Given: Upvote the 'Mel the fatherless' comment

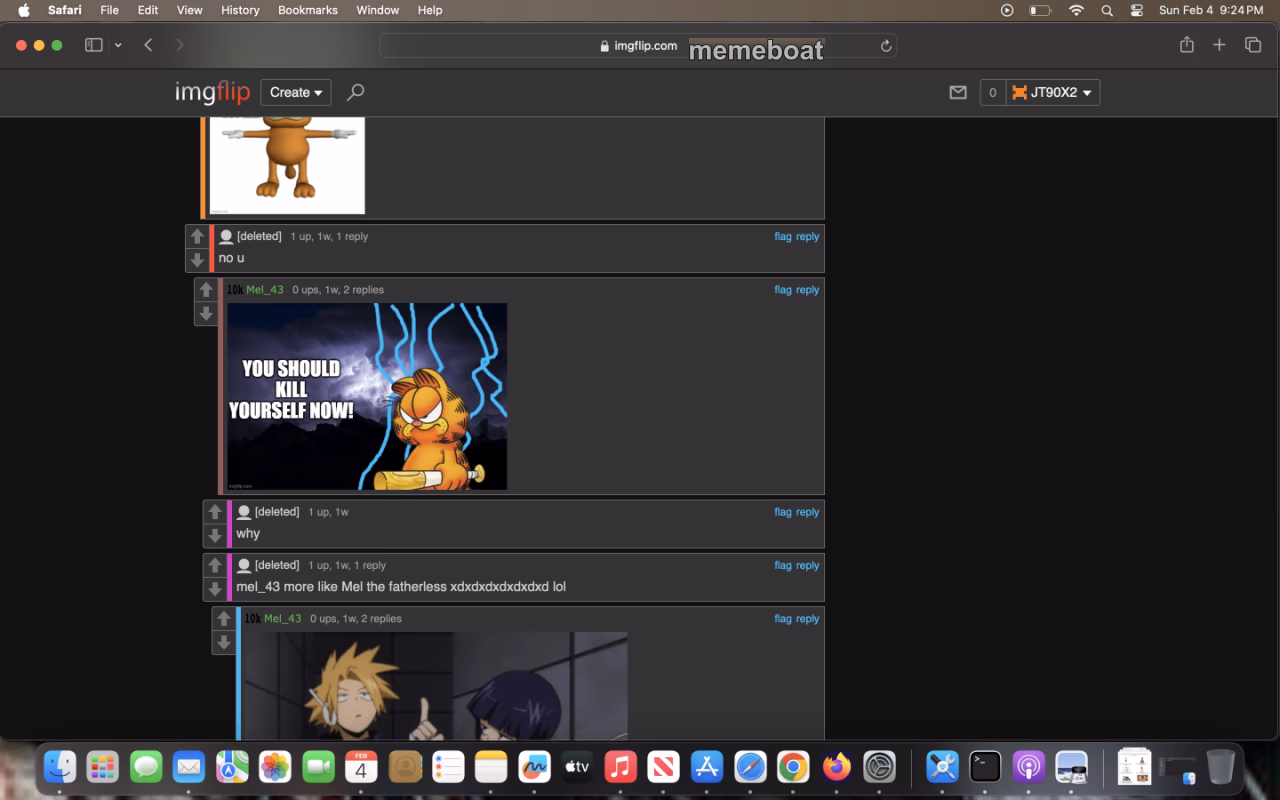Looking at the screenshot, I should coord(214,565).
